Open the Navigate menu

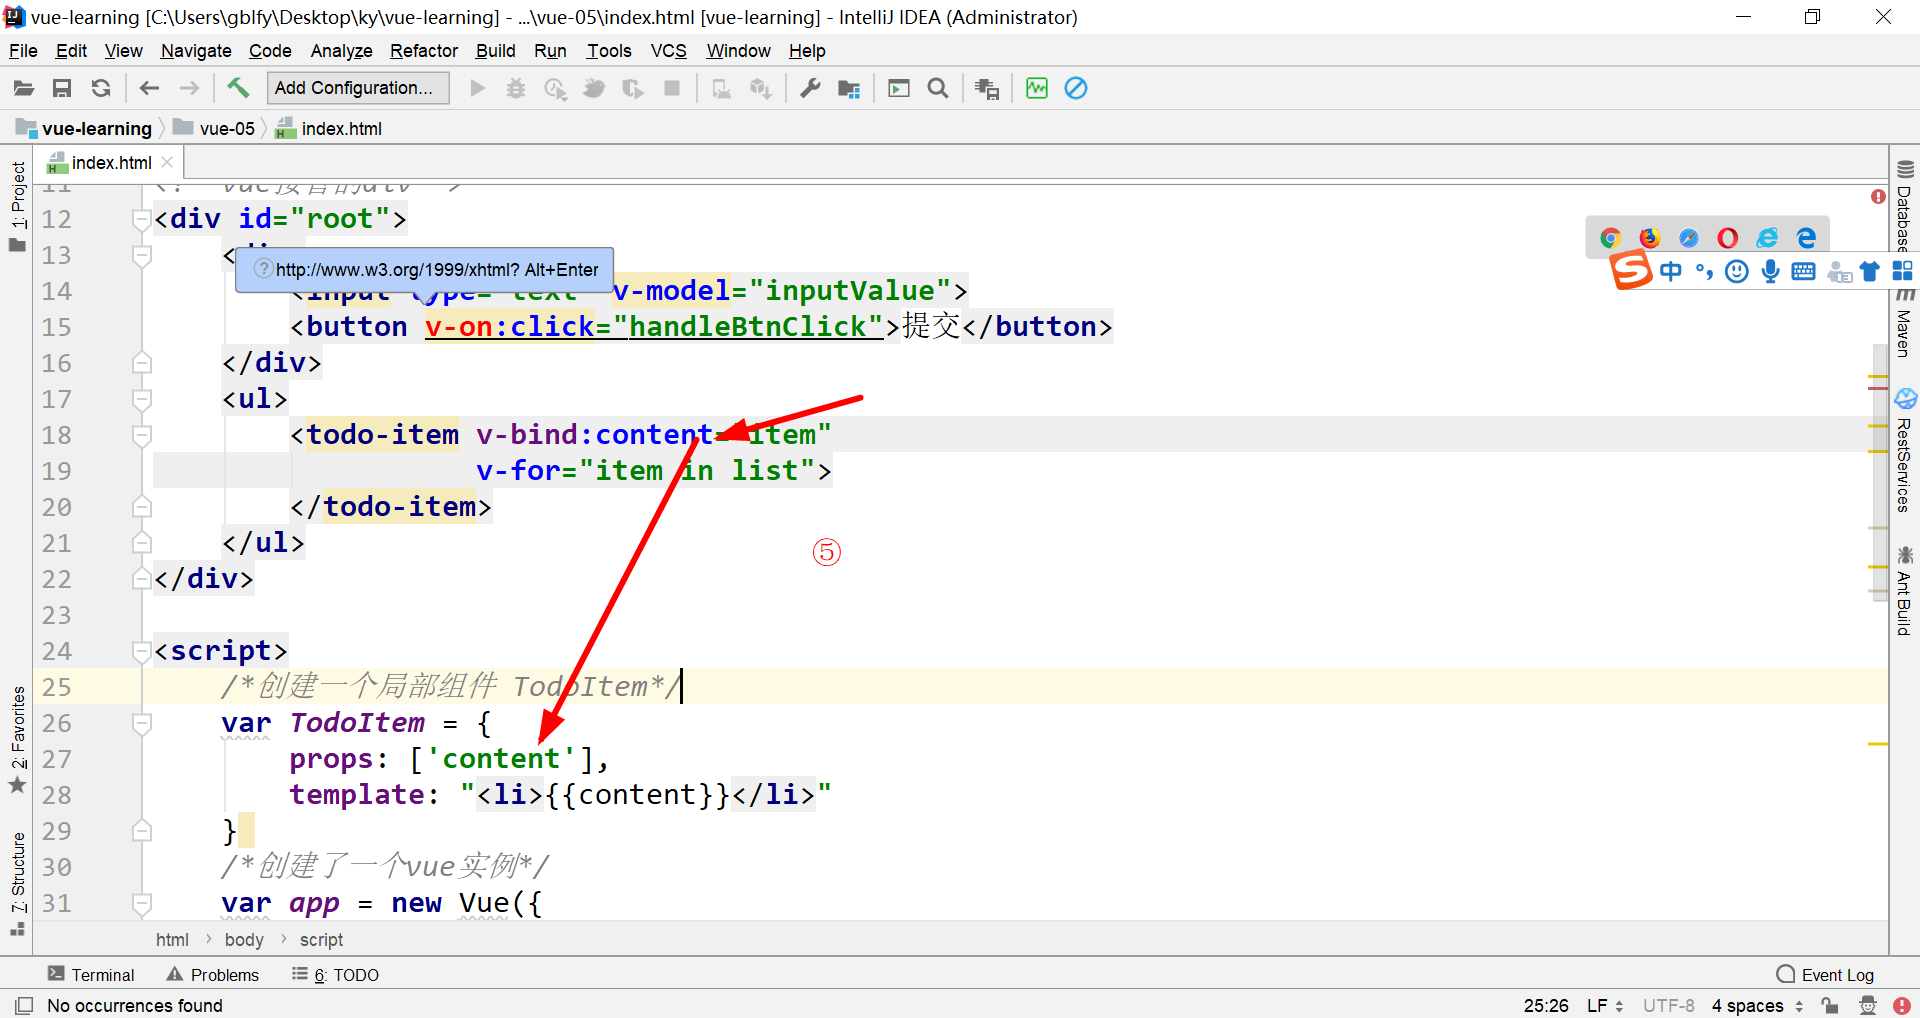point(196,51)
